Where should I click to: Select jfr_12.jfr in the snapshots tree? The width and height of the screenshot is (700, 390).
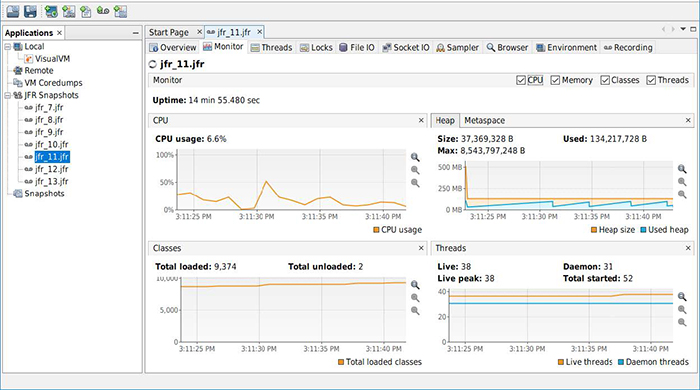pos(51,169)
